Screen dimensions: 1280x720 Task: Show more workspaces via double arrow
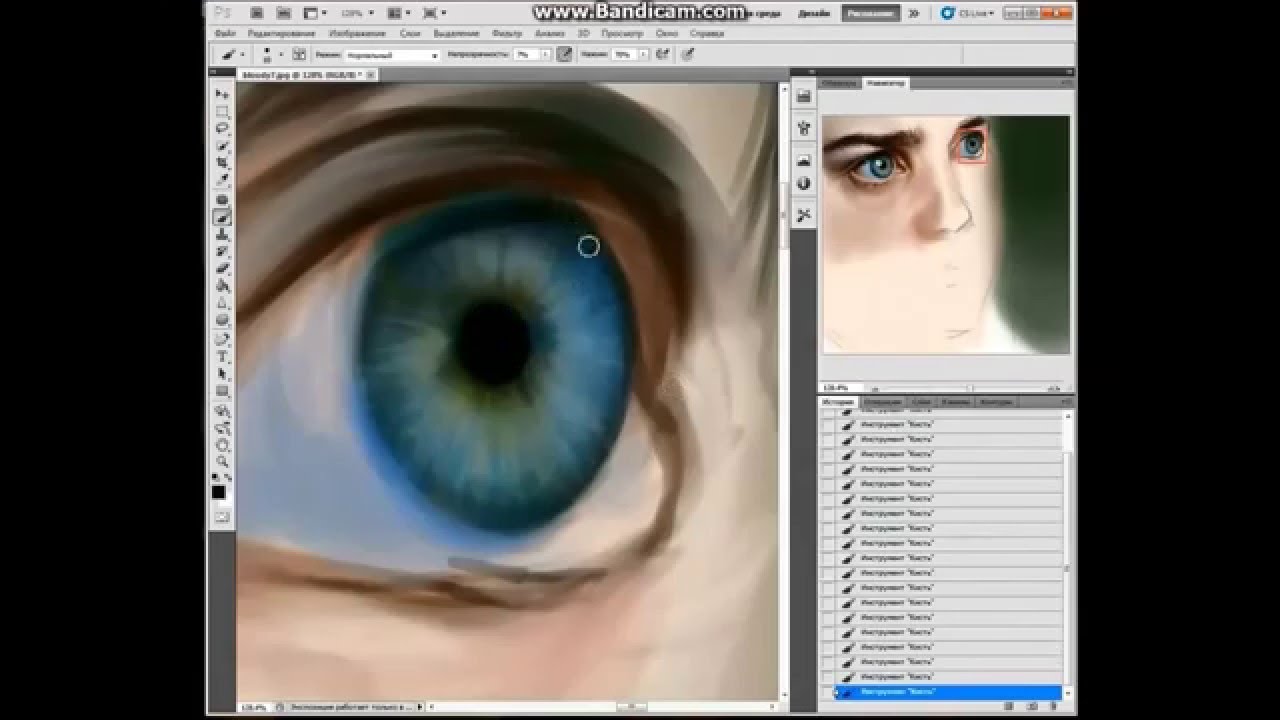click(913, 14)
